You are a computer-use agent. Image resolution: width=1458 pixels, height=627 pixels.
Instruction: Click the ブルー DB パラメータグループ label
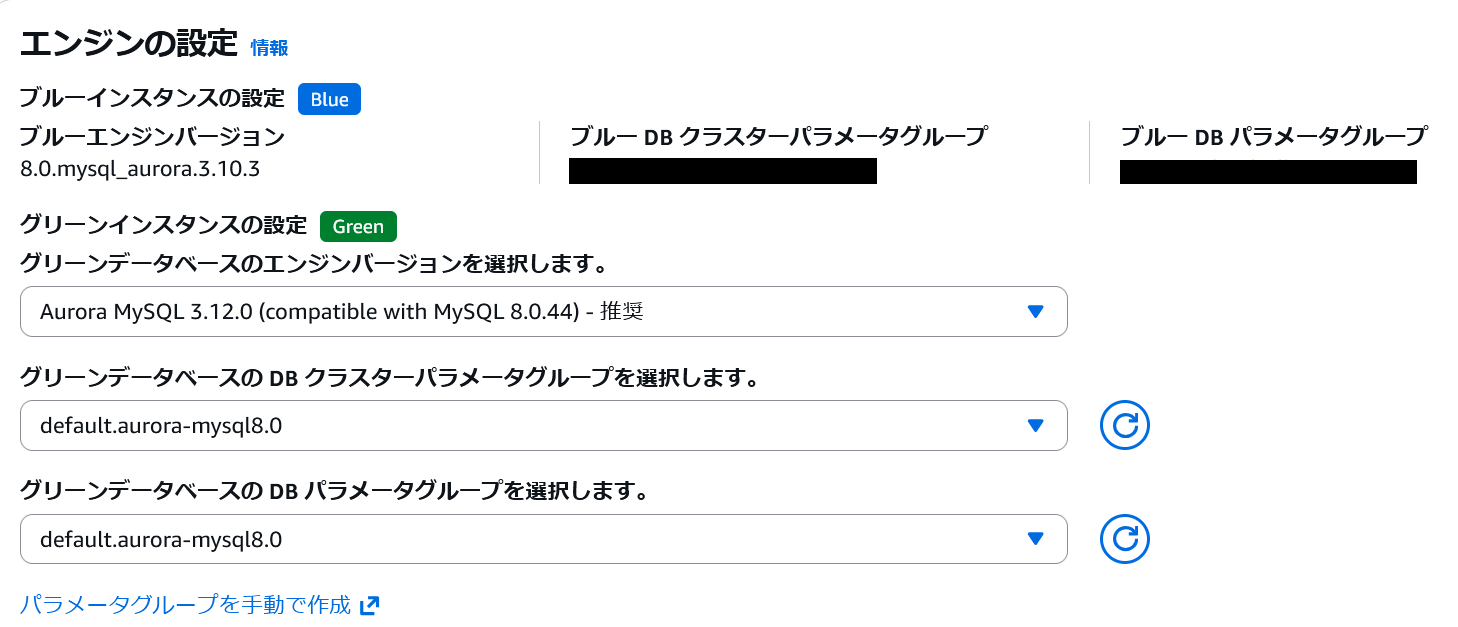click(1273, 136)
